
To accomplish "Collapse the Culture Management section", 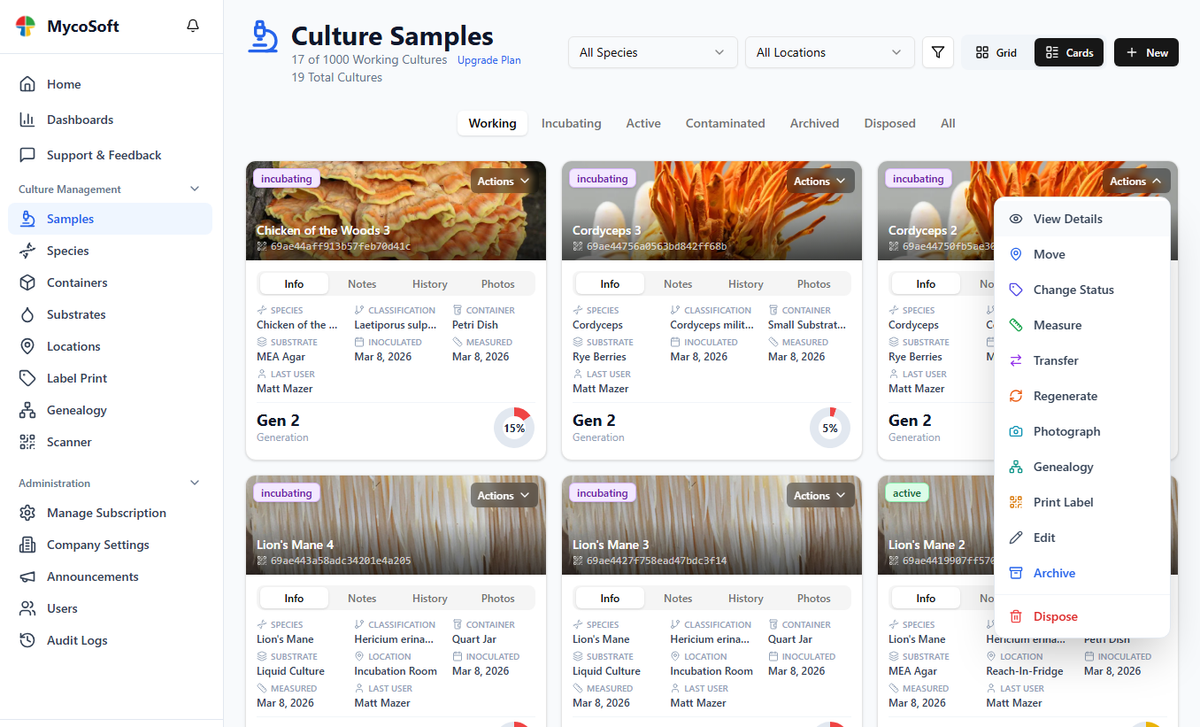I will point(194,188).
